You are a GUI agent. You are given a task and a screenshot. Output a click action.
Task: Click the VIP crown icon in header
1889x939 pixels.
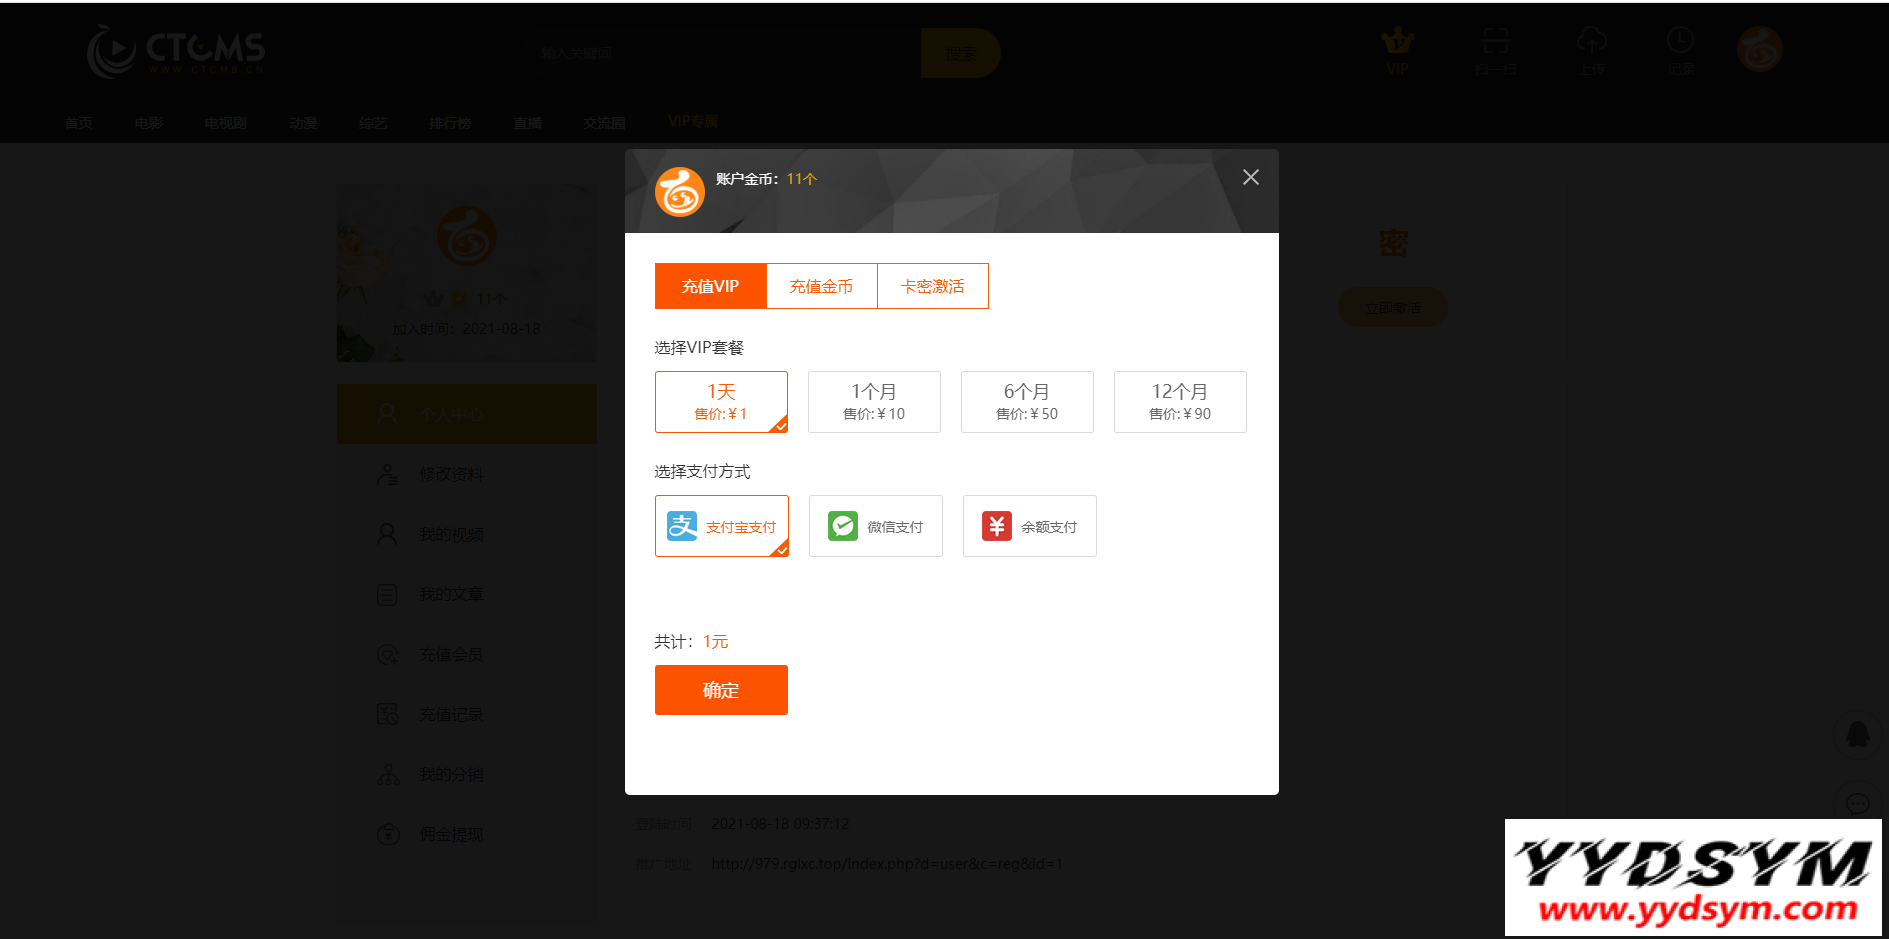pyautogui.click(x=1397, y=42)
